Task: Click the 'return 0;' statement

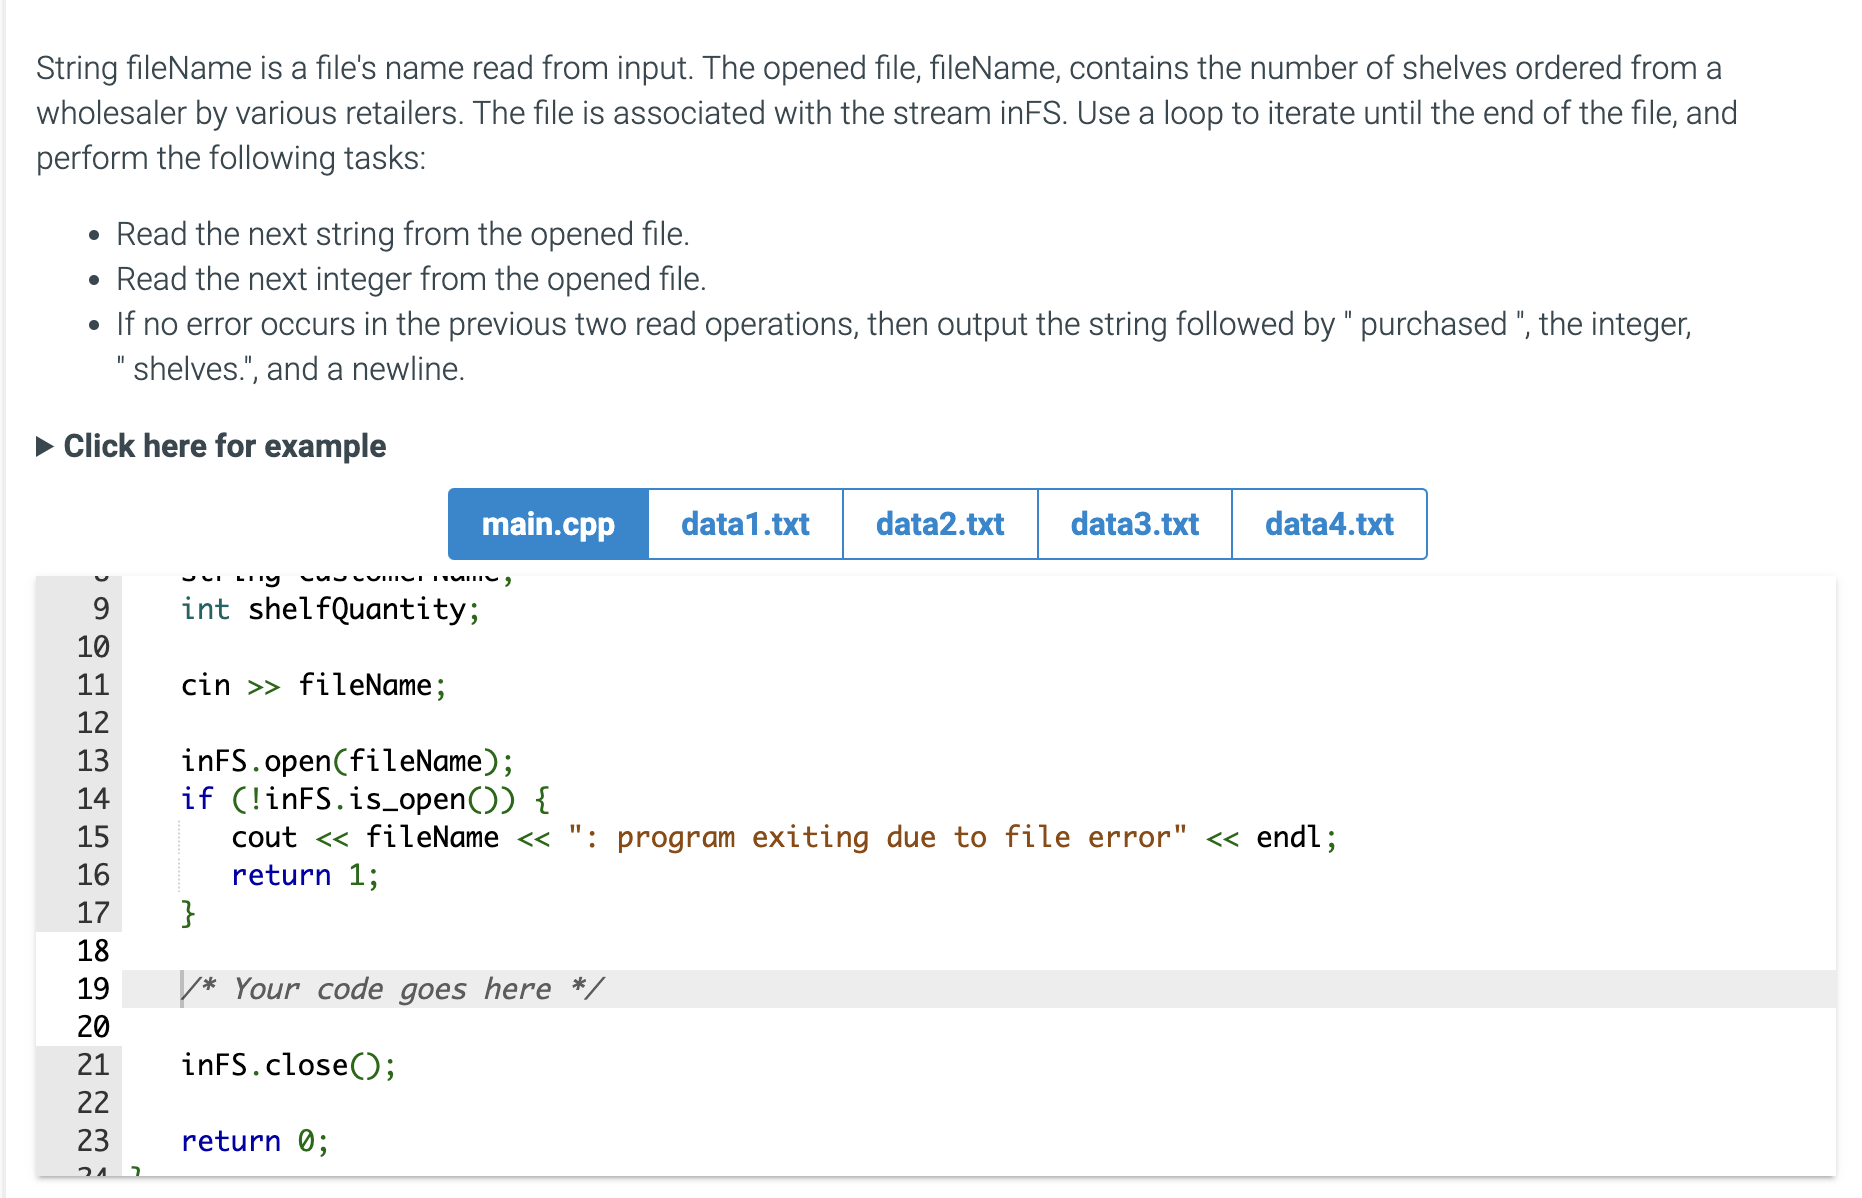Action: tap(254, 1140)
